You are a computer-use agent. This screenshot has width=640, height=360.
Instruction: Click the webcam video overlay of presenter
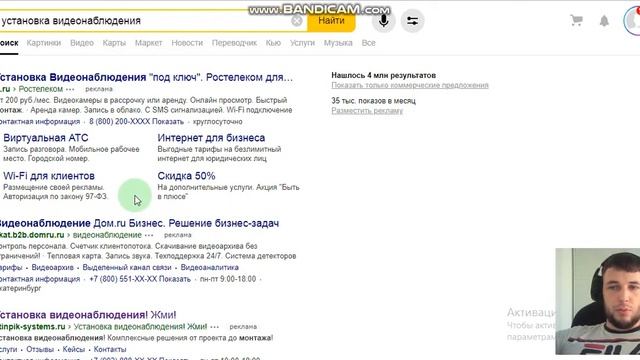(x=598, y=301)
